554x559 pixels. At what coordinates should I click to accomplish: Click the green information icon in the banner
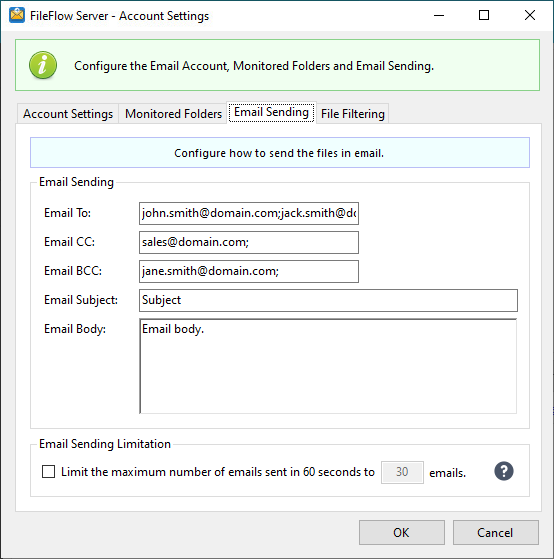(43, 65)
